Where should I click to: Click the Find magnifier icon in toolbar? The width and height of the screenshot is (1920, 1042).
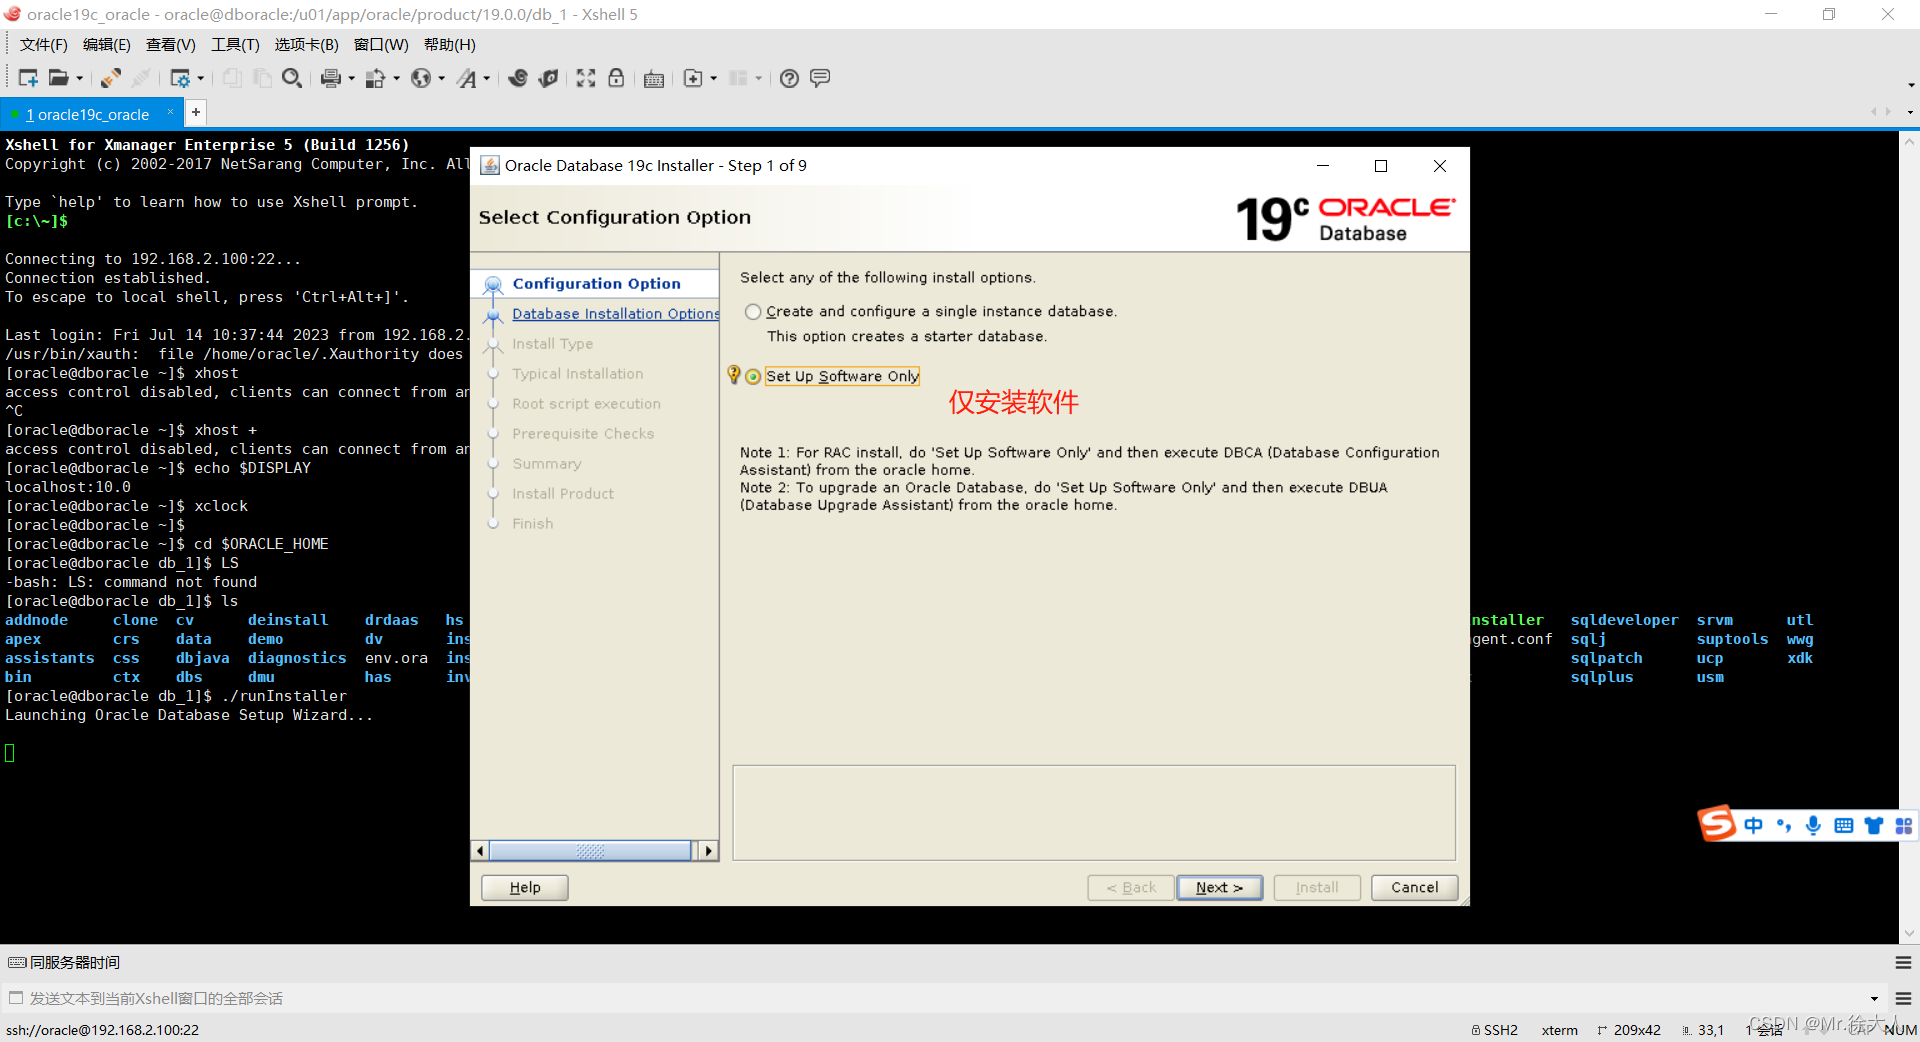pyautogui.click(x=292, y=78)
